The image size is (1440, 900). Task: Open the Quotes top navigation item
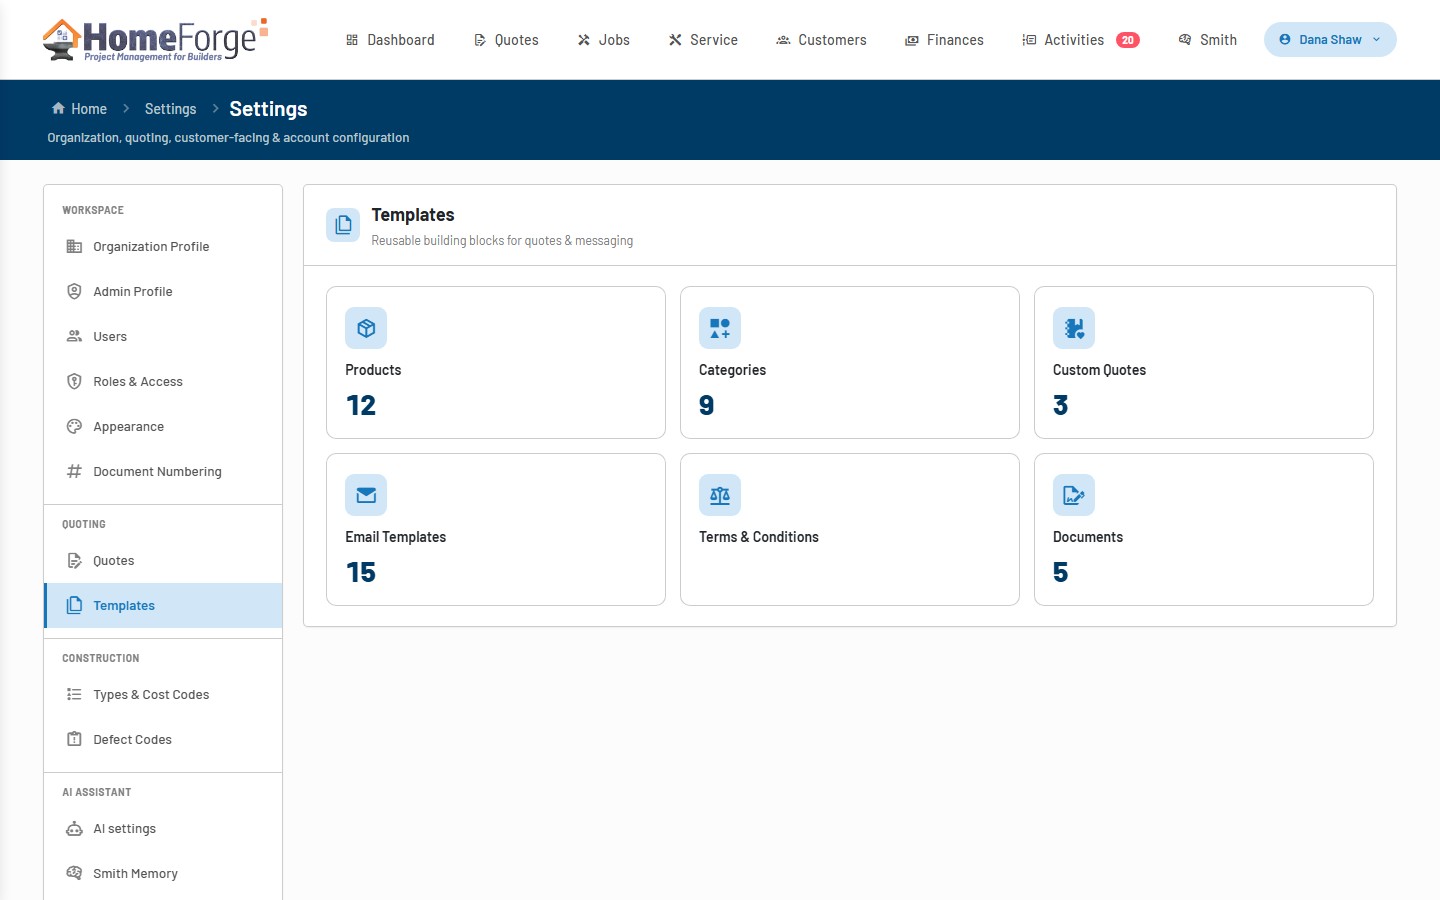[x=506, y=40]
